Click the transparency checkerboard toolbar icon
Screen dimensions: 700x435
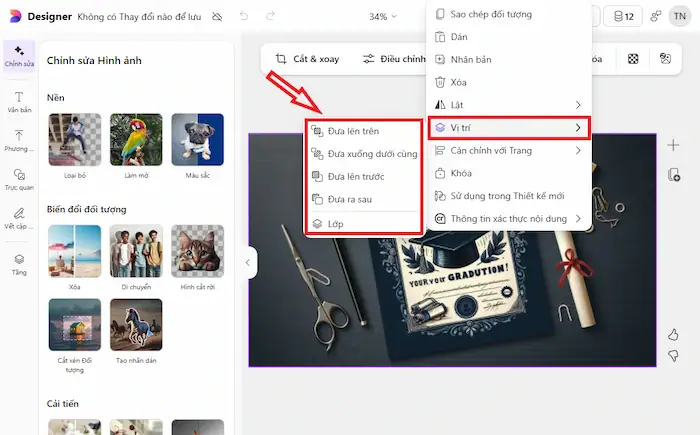(633, 59)
